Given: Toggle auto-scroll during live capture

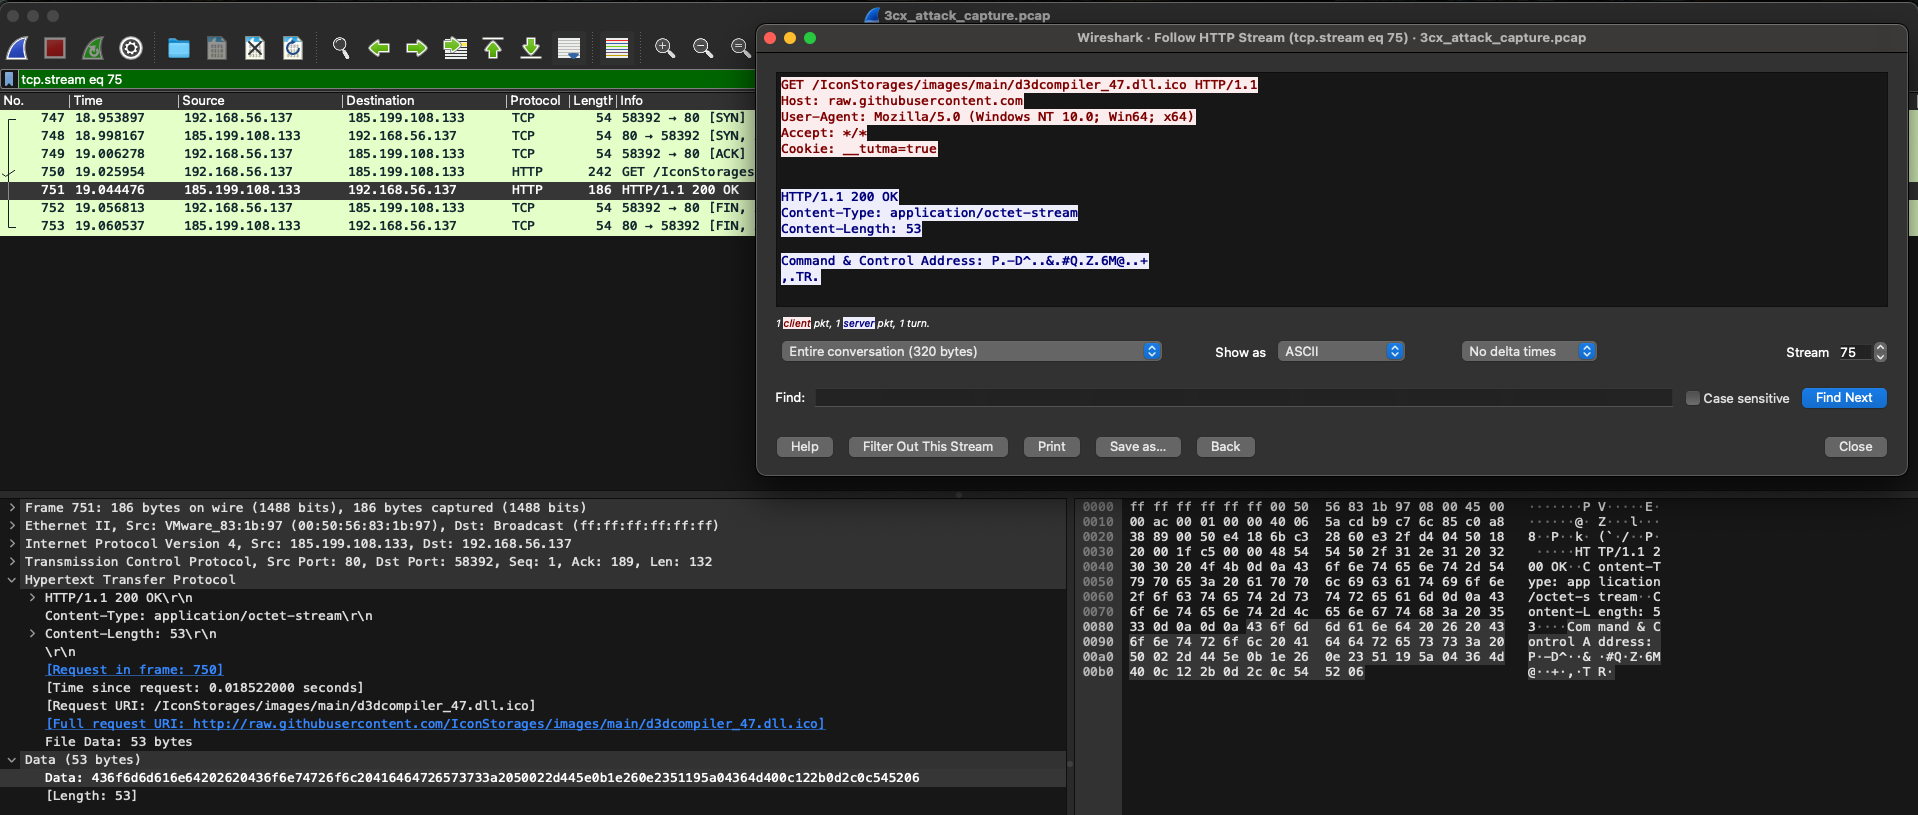Looking at the screenshot, I should pyautogui.click(x=569, y=48).
